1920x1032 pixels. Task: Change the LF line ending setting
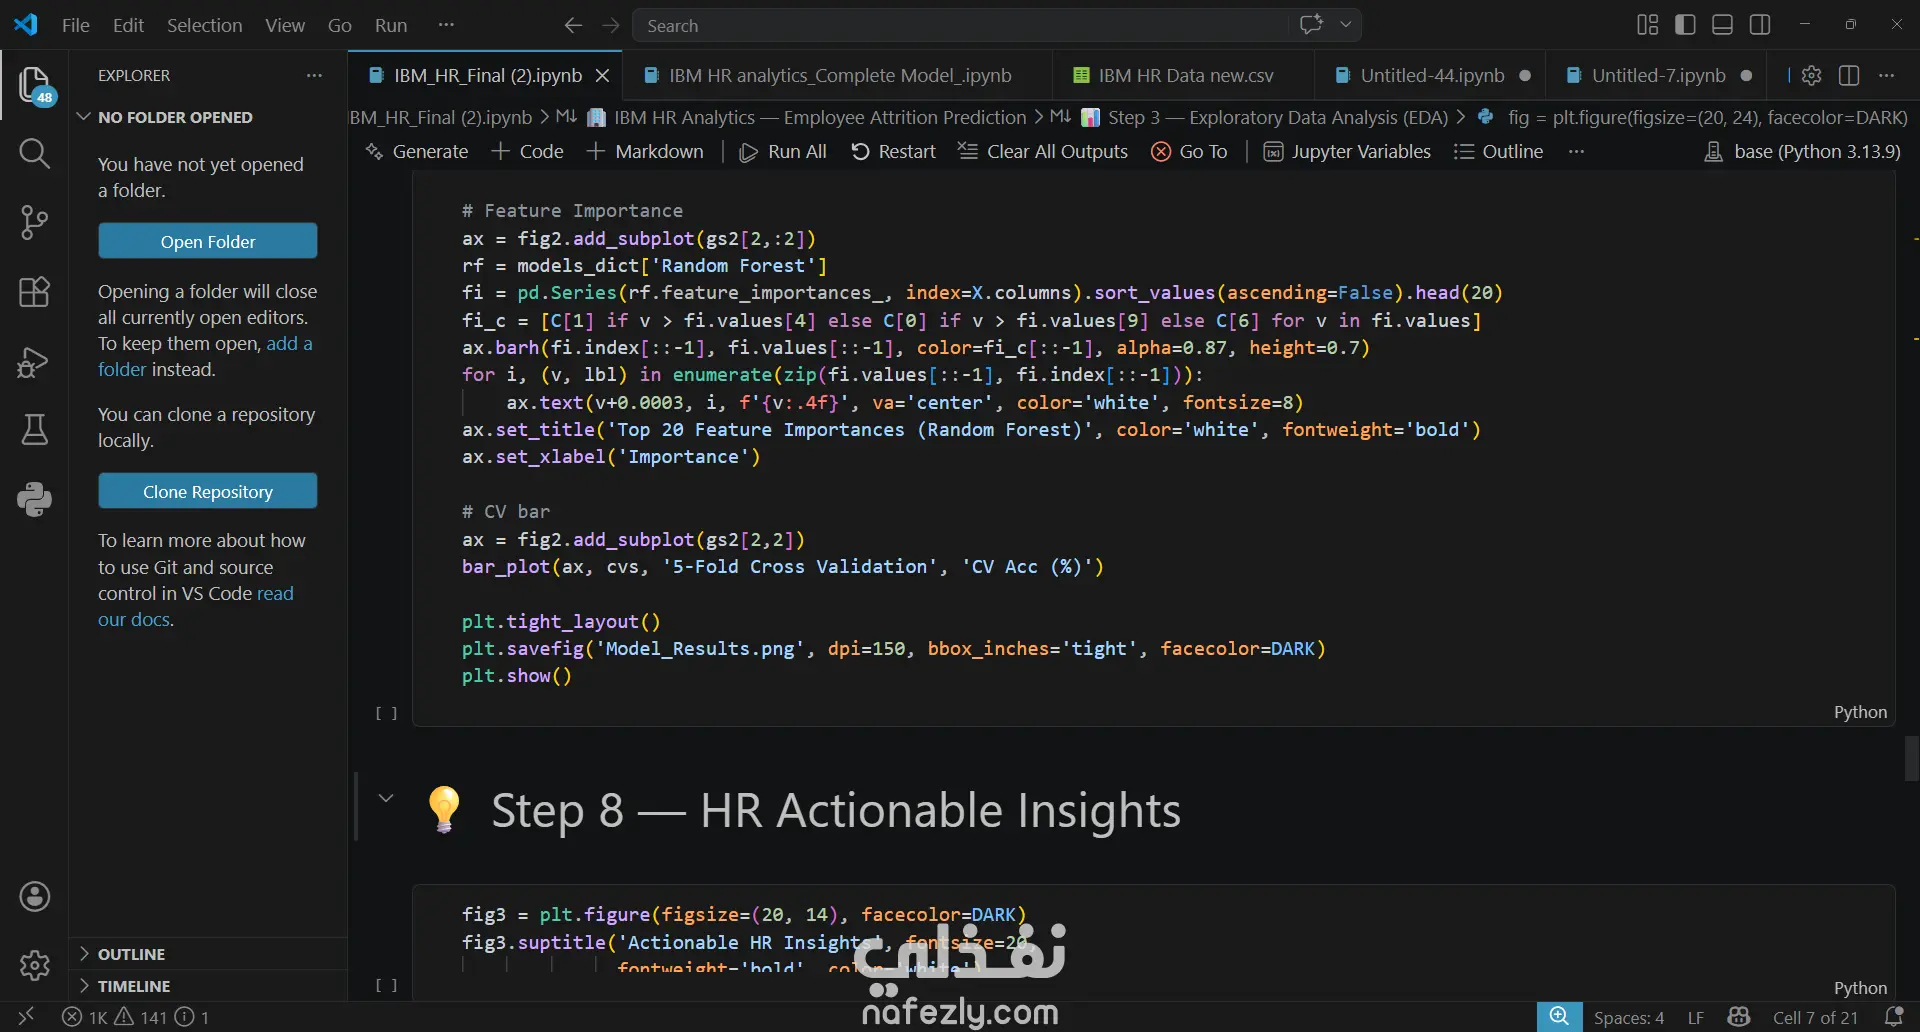click(1696, 1017)
